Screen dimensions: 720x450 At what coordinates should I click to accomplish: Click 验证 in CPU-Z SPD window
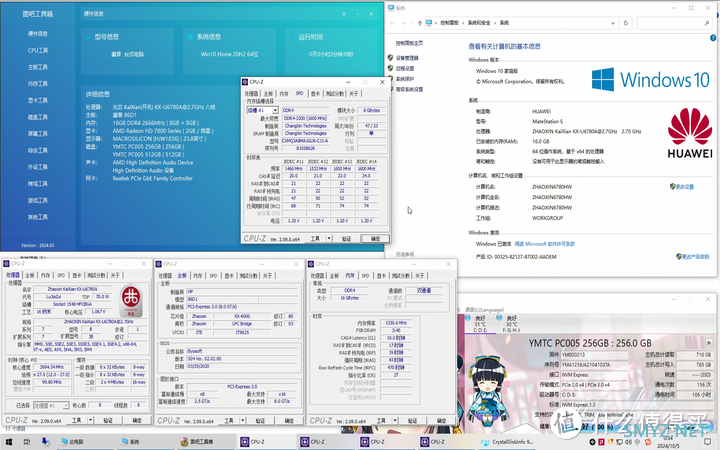pos(347,239)
